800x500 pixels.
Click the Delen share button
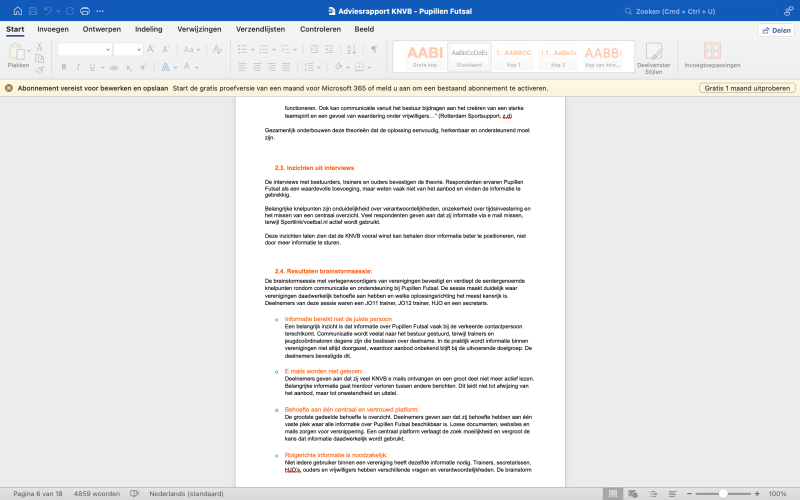coord(775,30)
